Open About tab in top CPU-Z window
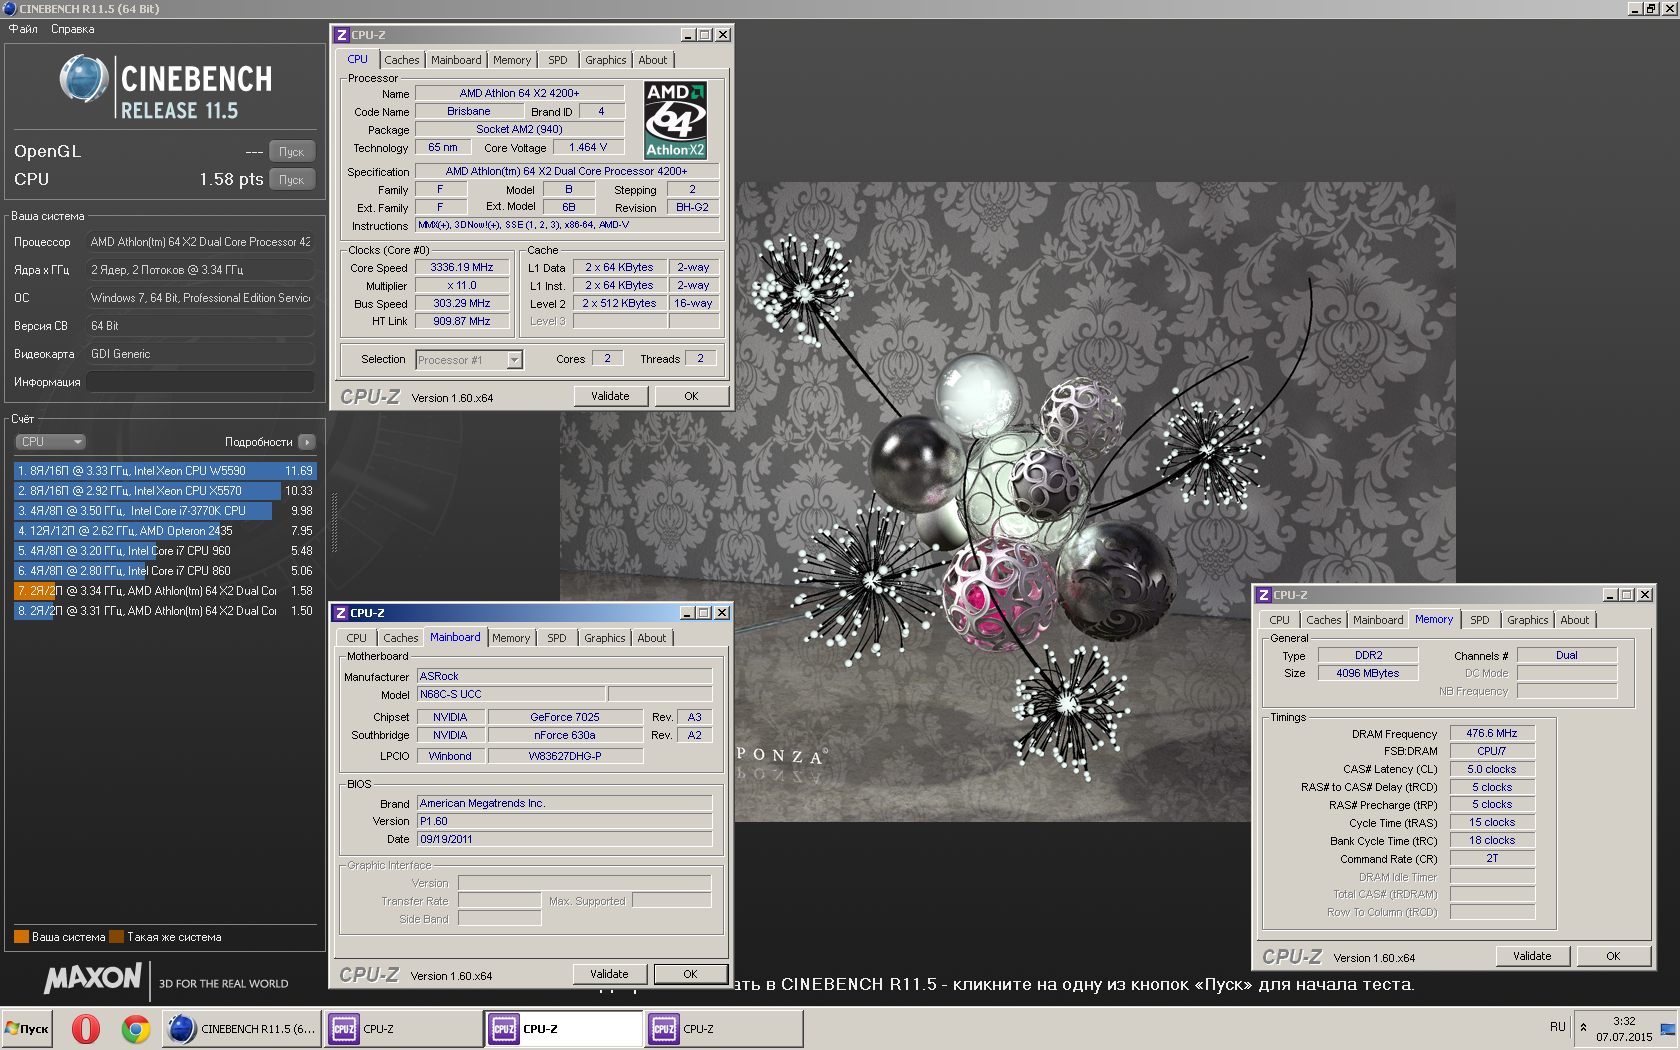1680x1050 pixels. point(653,60)
